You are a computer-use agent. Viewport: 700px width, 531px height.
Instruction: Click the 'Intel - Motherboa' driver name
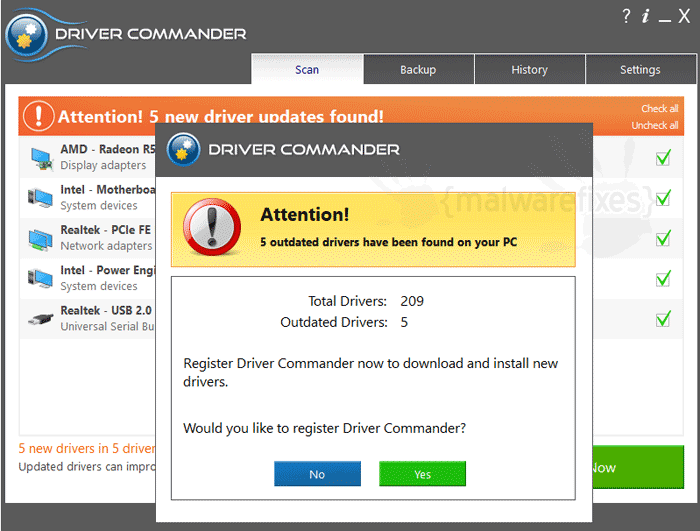(108, 189)
